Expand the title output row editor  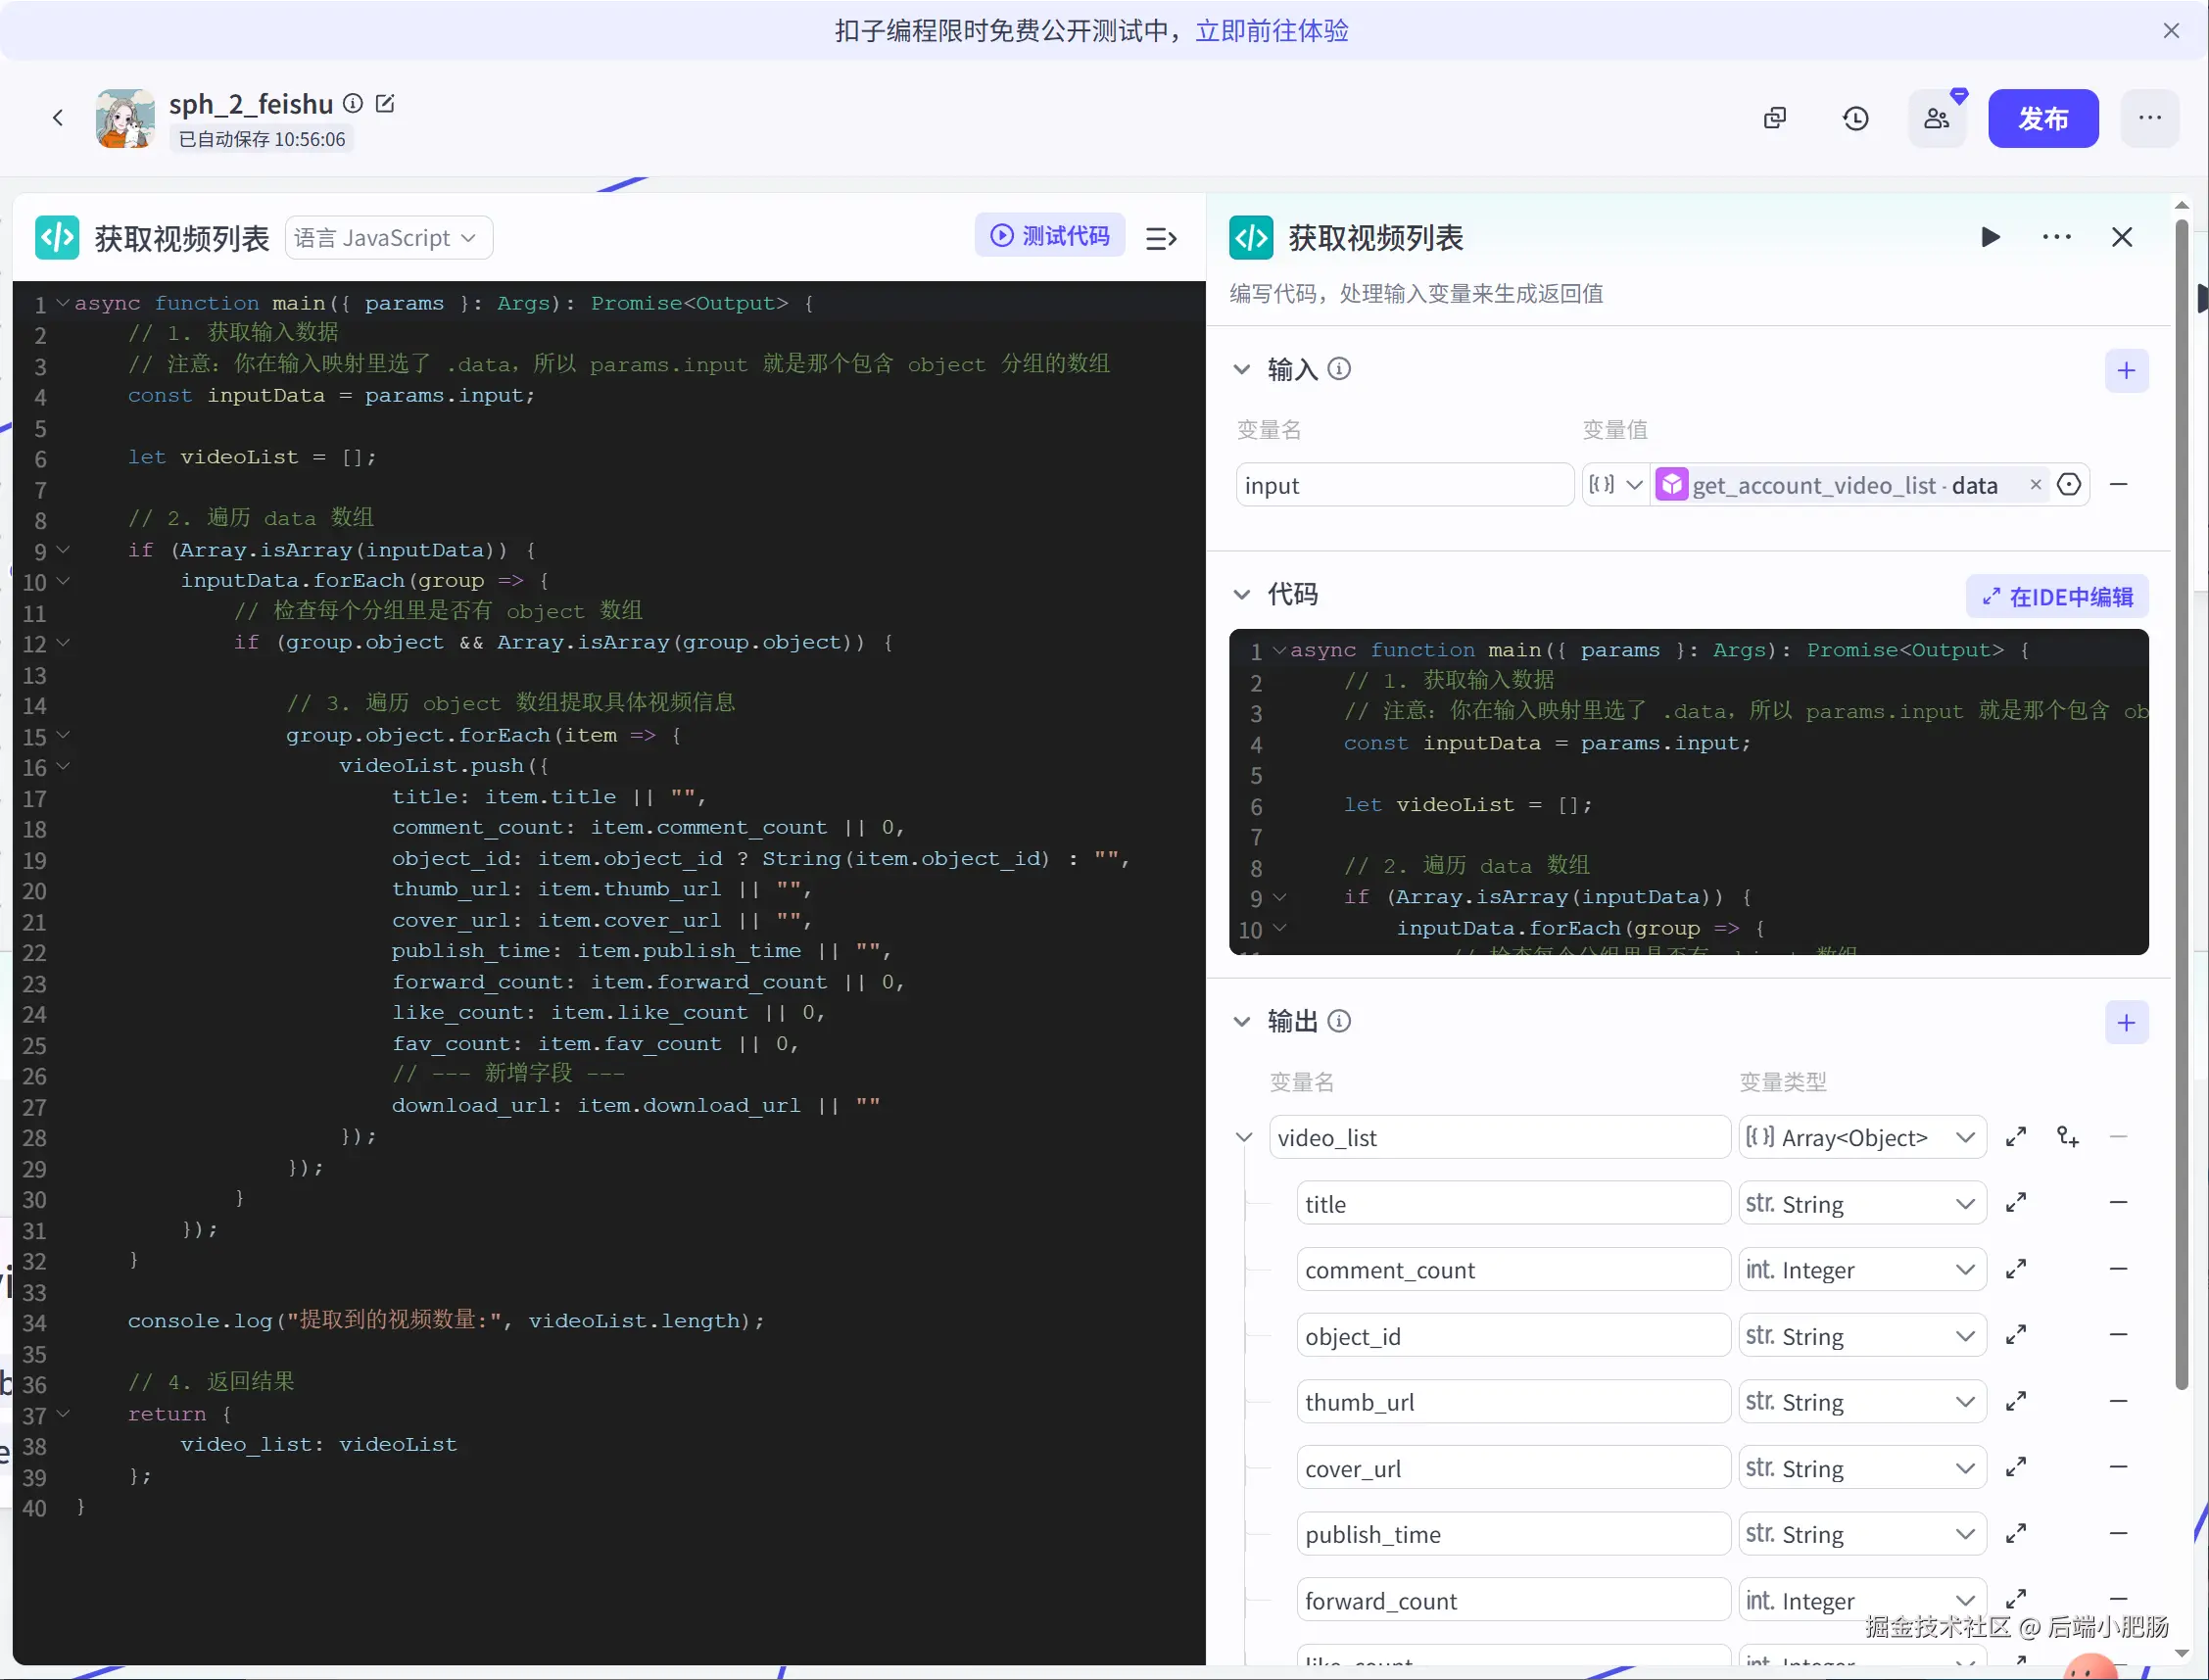(x=2016, y=1203)
